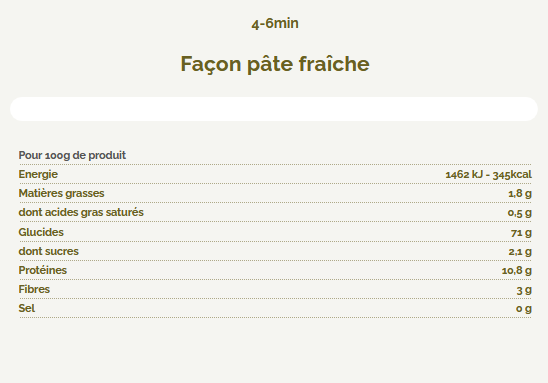Image resolution: width=548 pixels, height=383 pixels.
Task: Select the Protéines row label
Action: [x=43, y=270]
